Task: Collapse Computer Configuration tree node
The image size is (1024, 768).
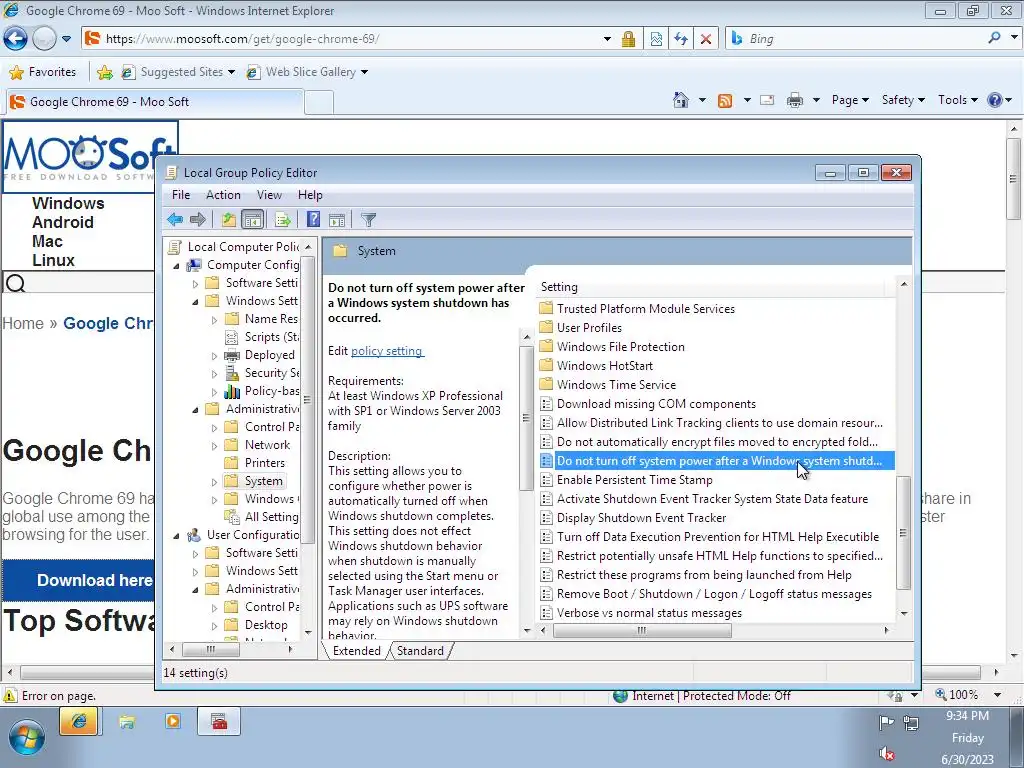Action: (176, 266)
